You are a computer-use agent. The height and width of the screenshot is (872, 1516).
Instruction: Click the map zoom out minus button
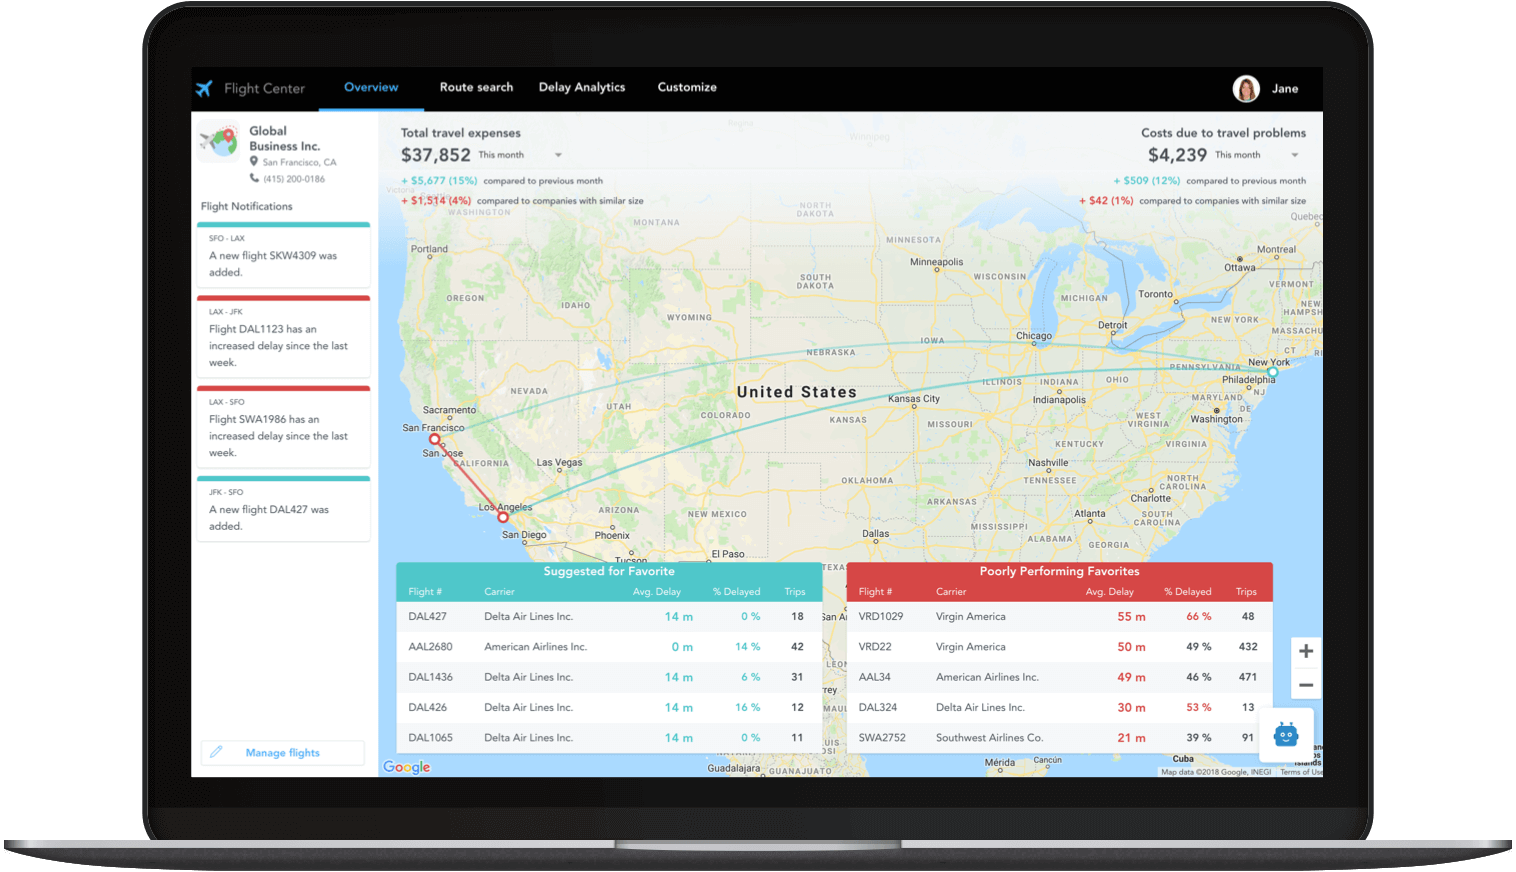(x=1305, y=685)
